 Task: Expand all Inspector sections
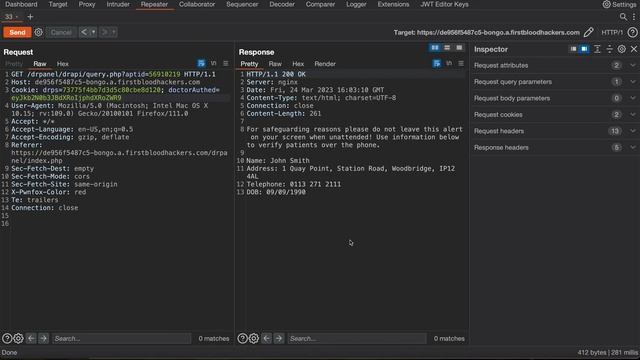click(x=597, y=49)
